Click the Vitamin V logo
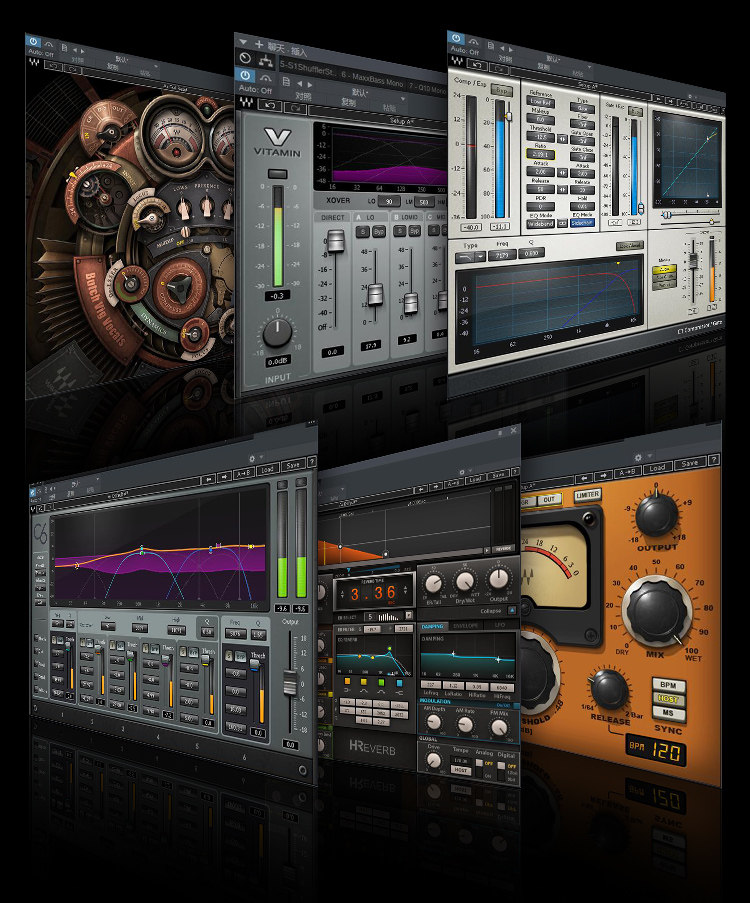750x903 pixels. [277, 138]
